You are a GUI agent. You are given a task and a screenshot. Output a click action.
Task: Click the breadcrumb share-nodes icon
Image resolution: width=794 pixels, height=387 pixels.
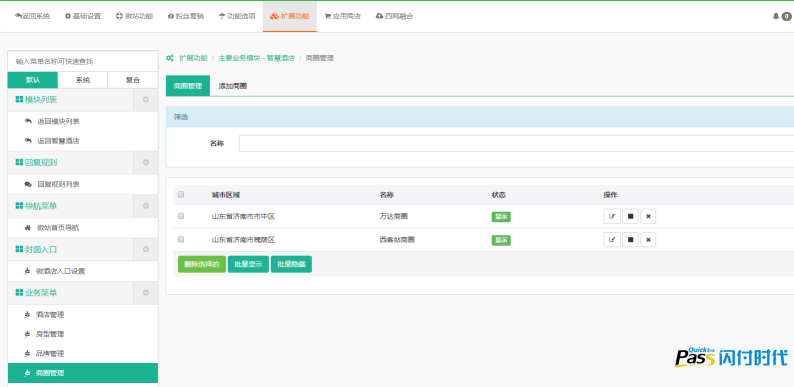[x=170, y=58]
